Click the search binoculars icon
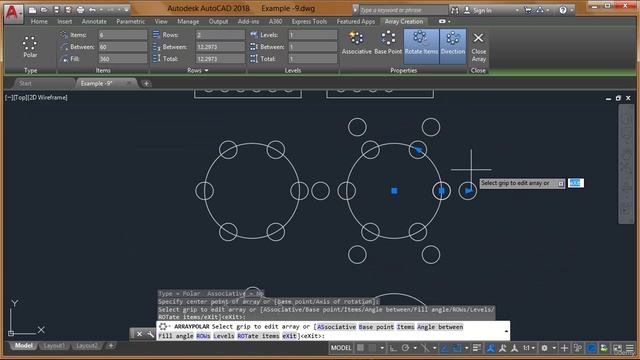 click(455, 10)
